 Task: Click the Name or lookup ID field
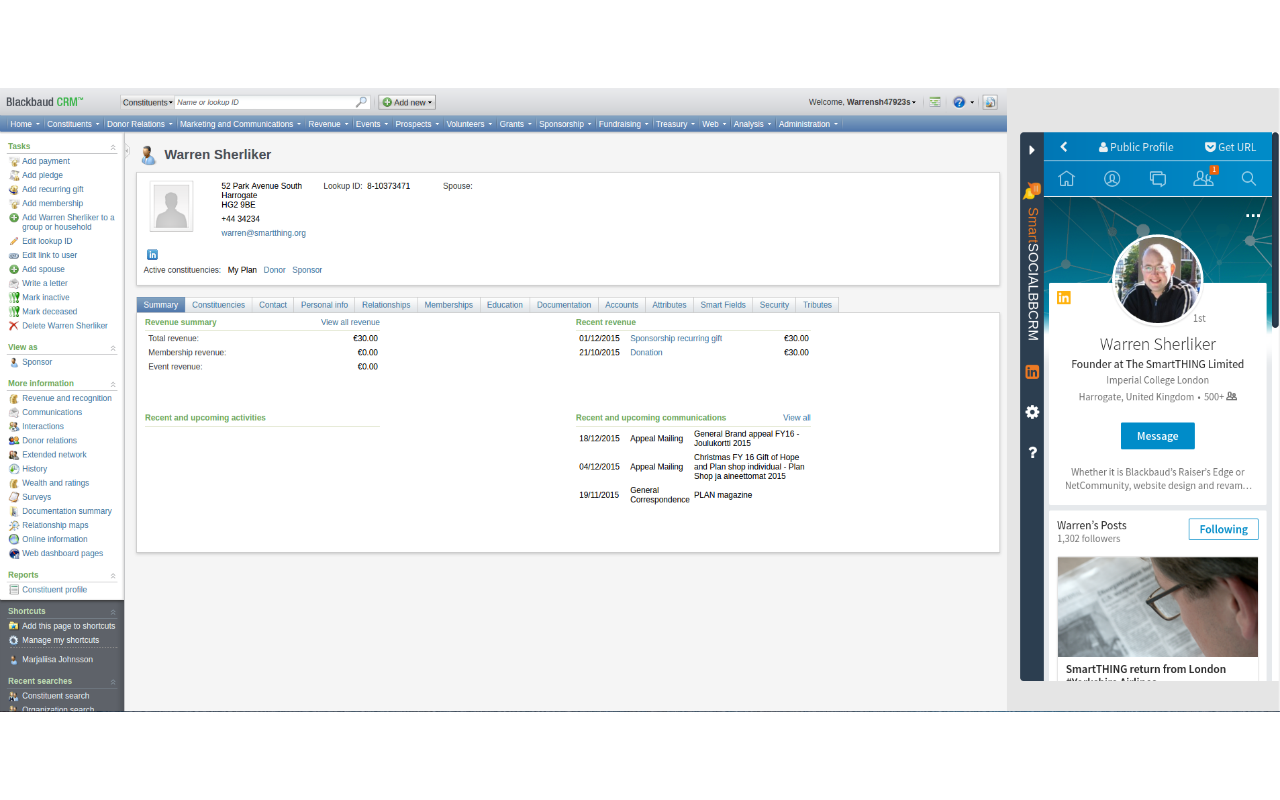pyautogui.click(x=265, y=102)
